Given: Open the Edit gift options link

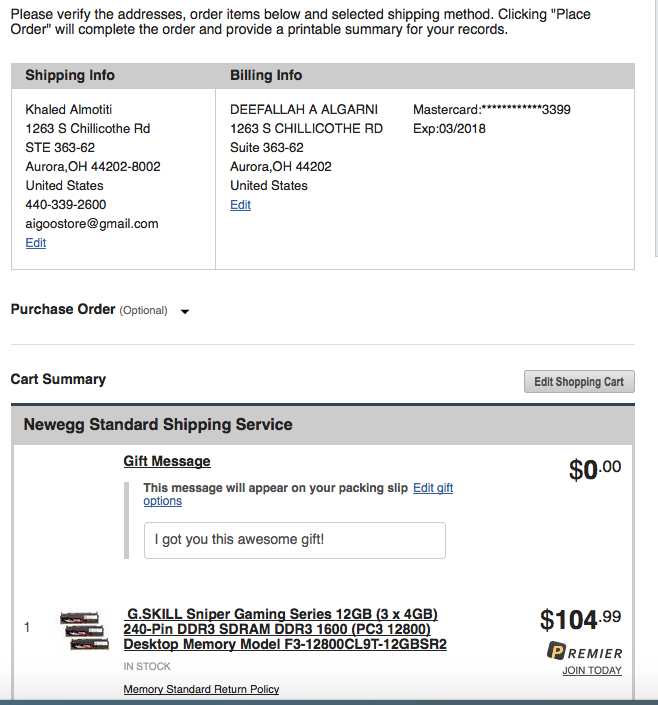Looking at the screenshot, I should [x=432, y=488].
